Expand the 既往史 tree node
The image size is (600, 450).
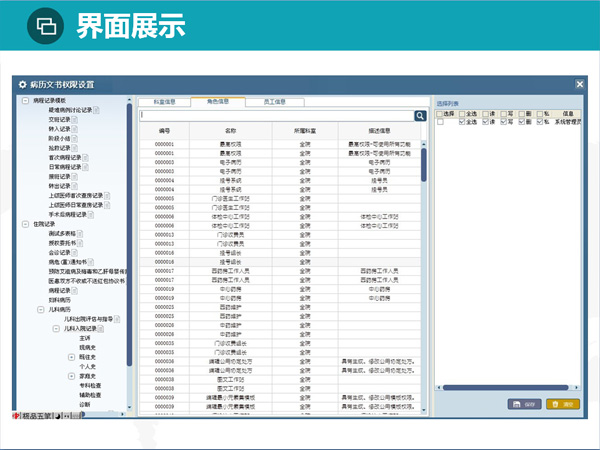[x=71, y=357]
